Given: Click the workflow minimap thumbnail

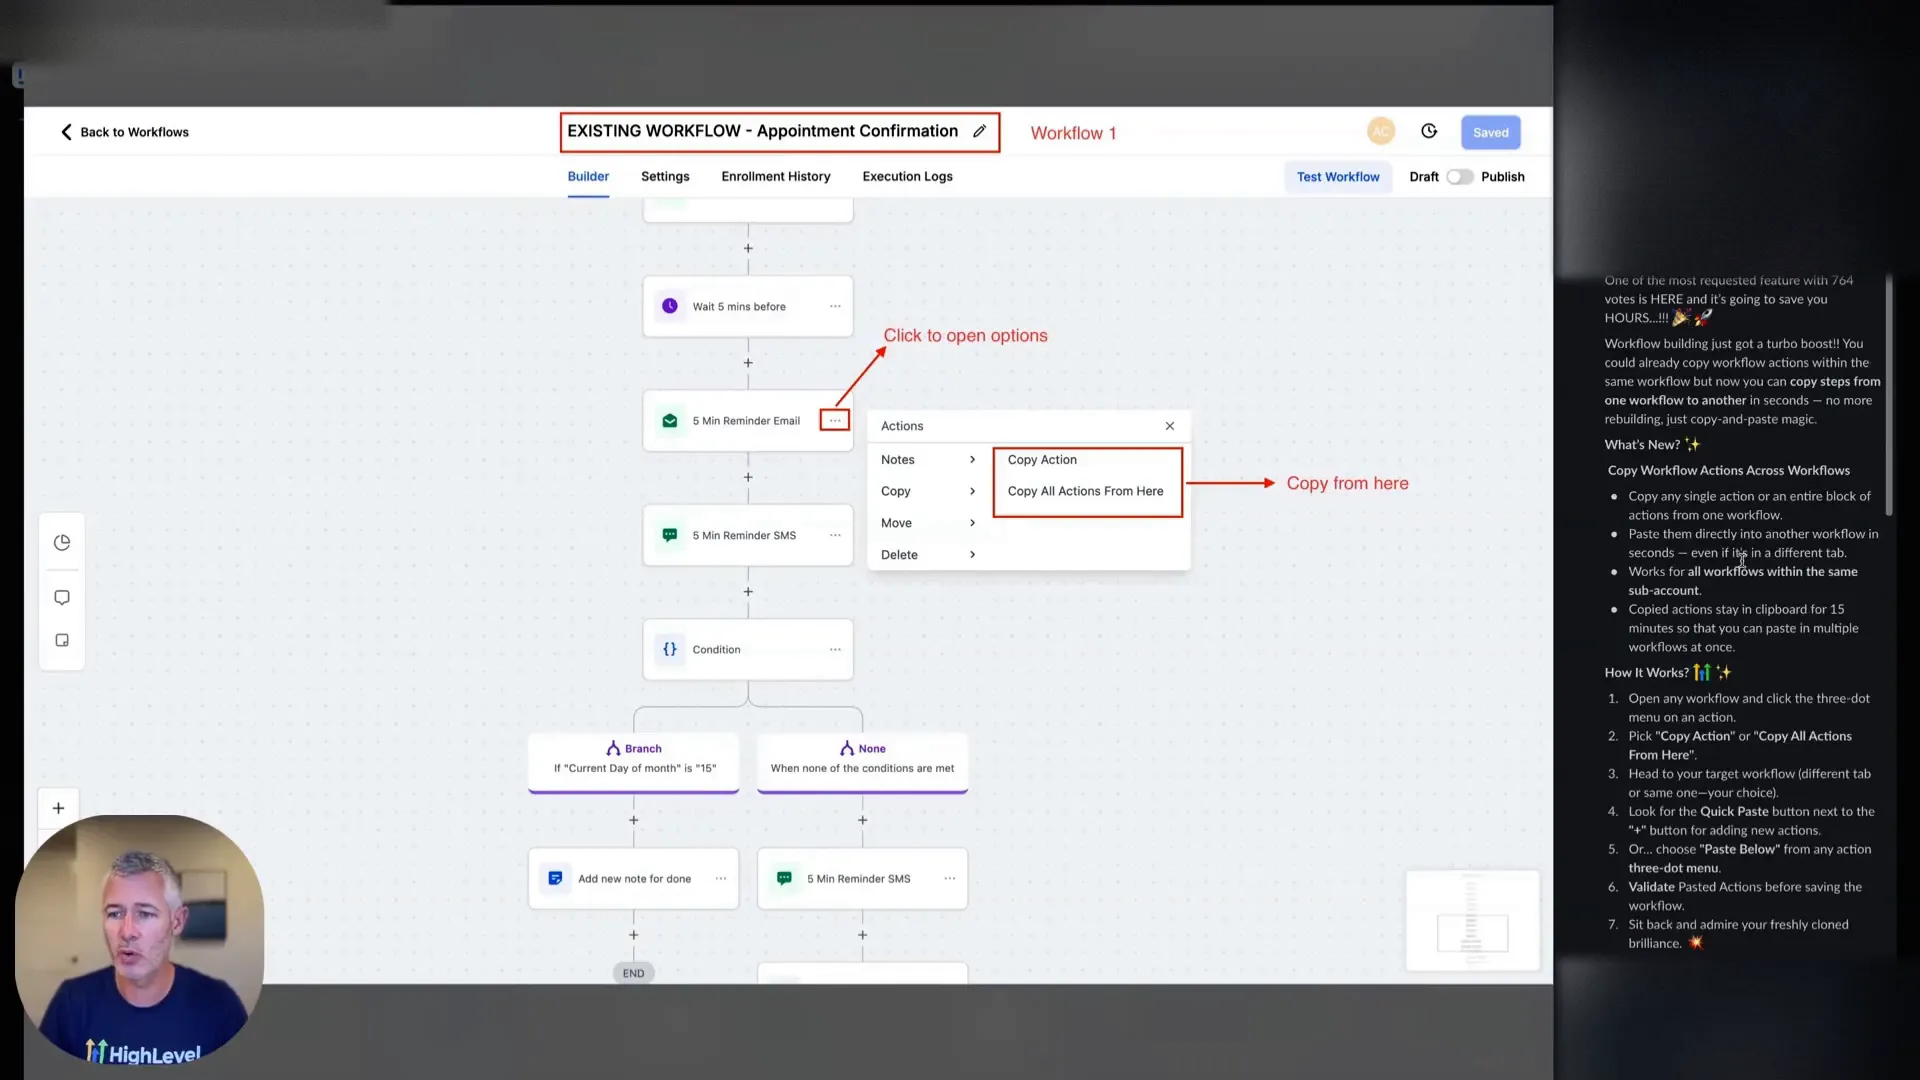Looking at the screenshot, I should [1472, 920].
